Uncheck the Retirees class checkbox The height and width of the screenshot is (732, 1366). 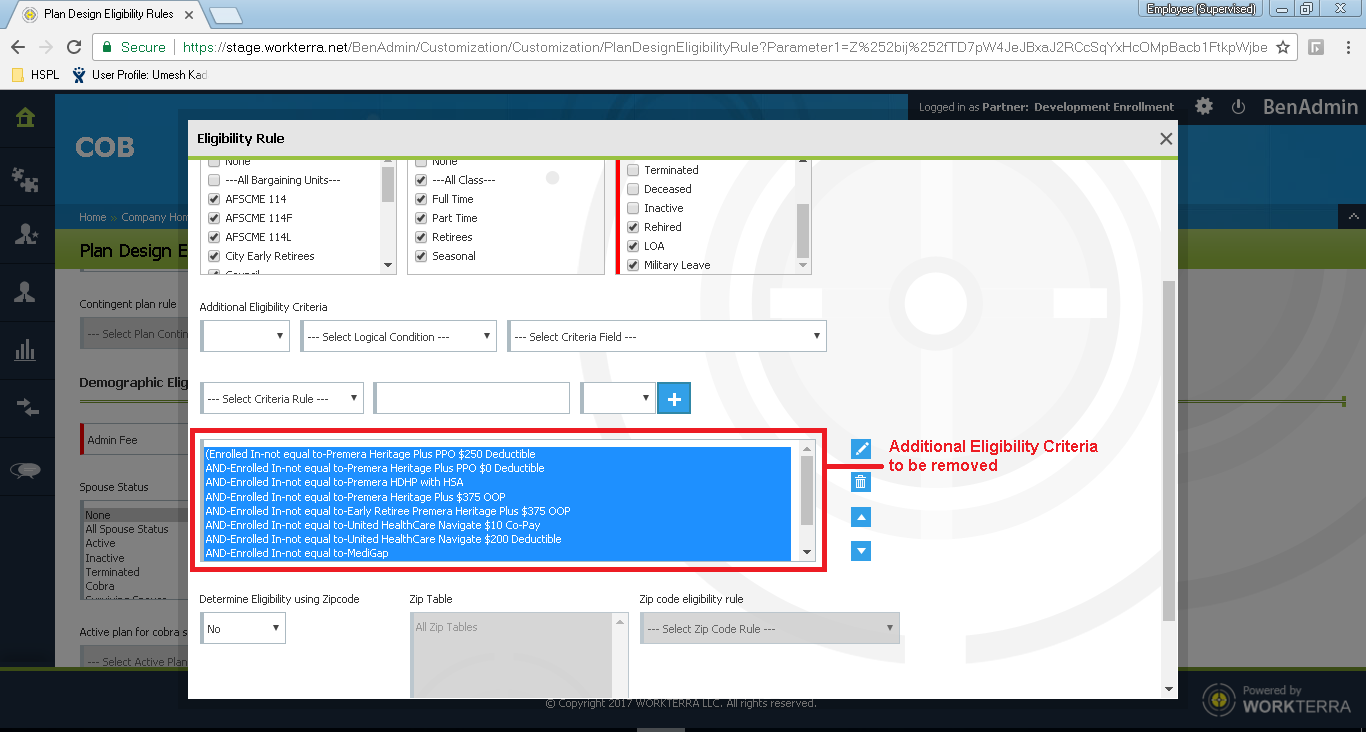click(422, 237)
